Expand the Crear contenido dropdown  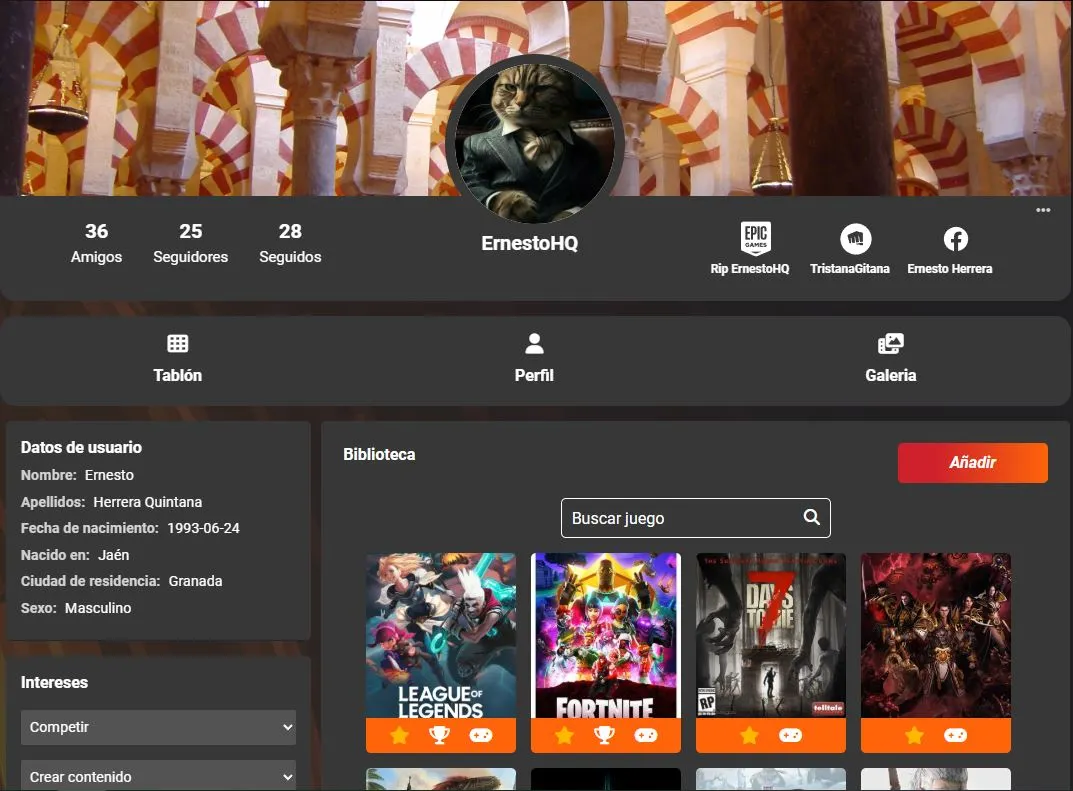point(158,776)
